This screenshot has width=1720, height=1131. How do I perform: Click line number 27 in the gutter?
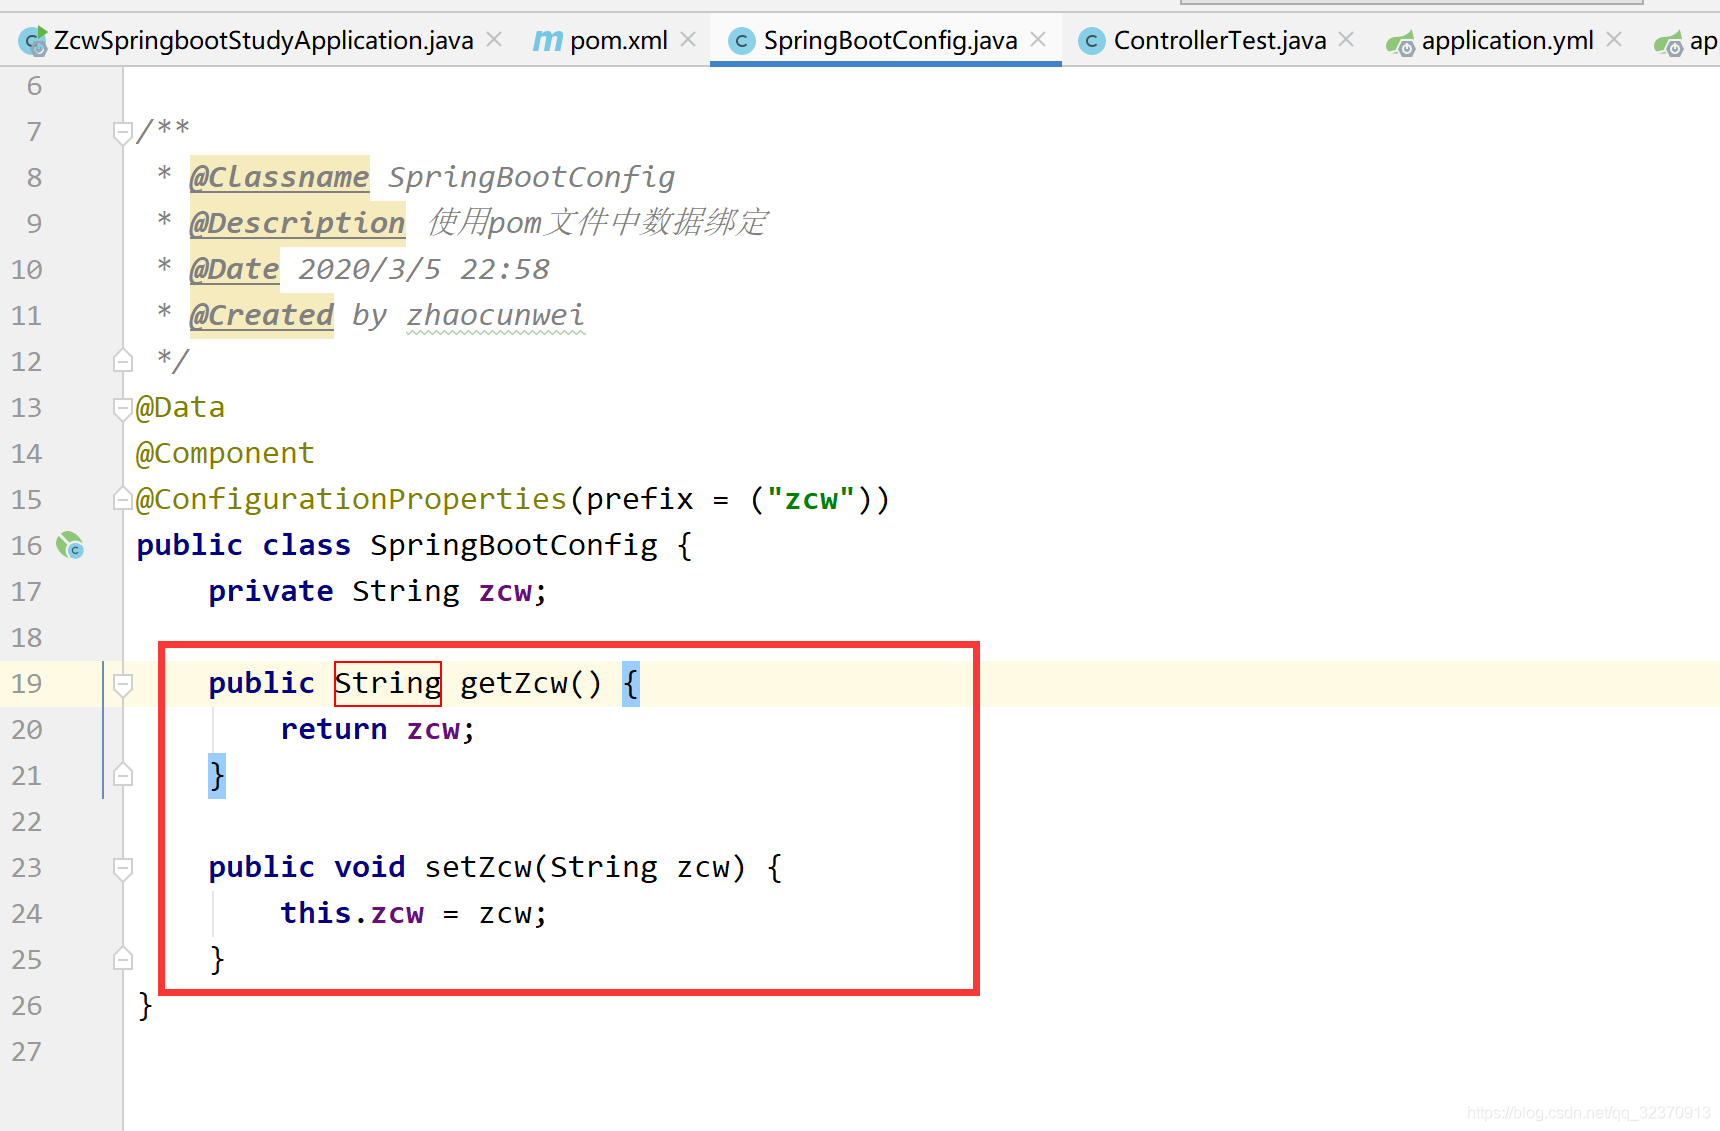[x=27, y=1052]
